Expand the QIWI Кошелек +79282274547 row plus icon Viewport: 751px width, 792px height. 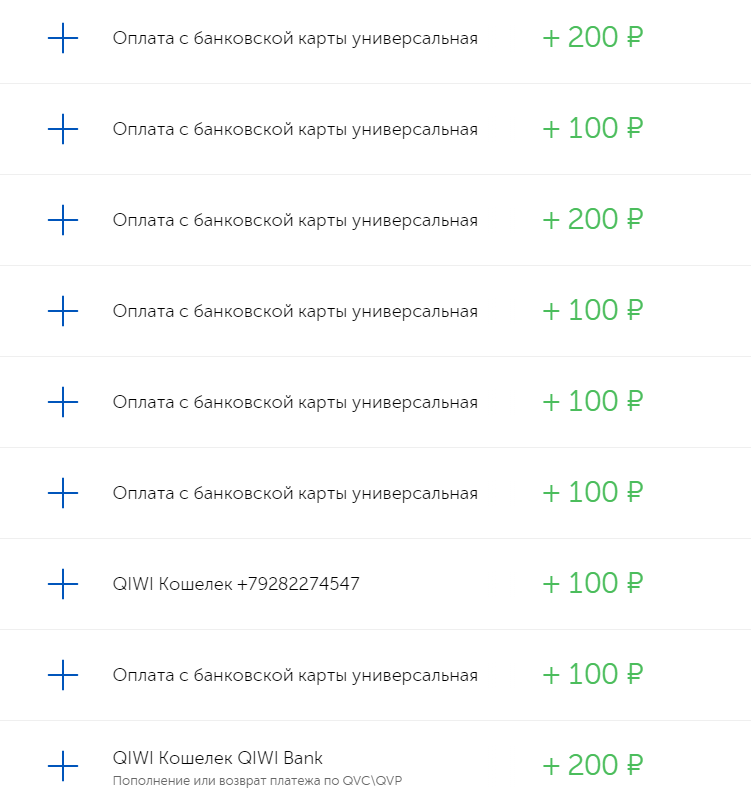pyautogui.click(x=63, y=584)
